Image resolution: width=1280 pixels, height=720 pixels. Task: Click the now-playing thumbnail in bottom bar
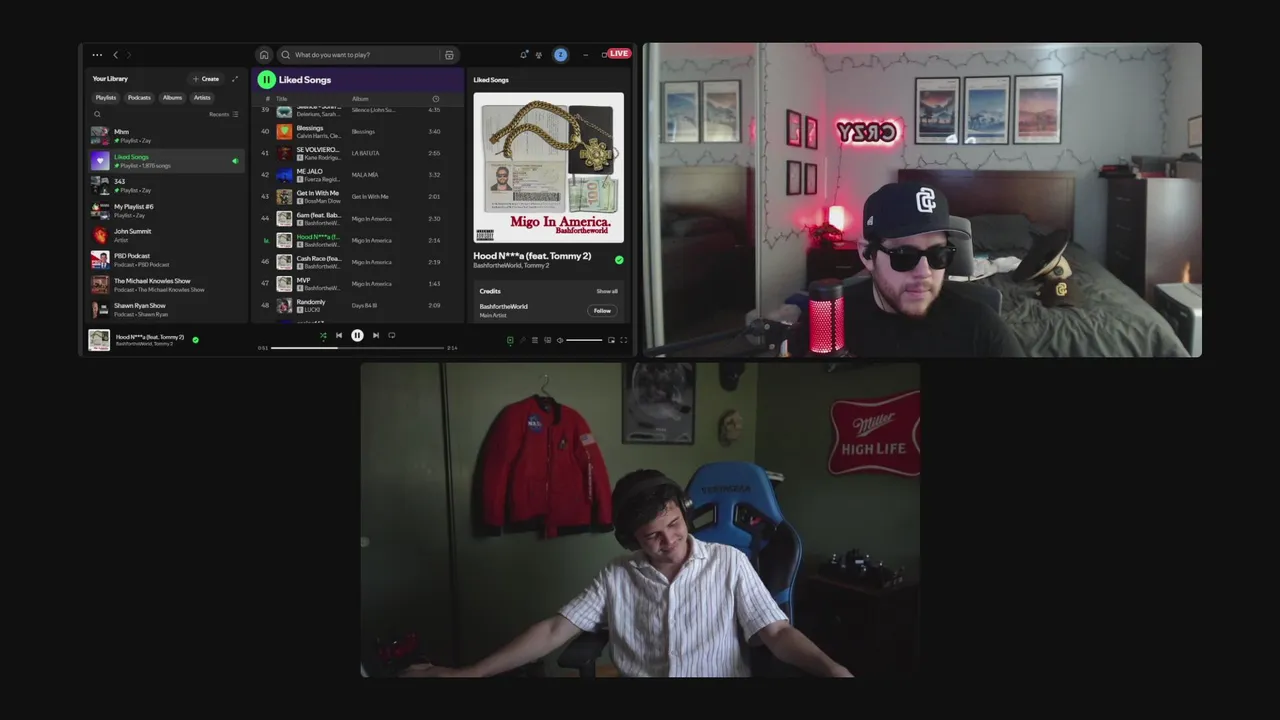coord(99,340)
